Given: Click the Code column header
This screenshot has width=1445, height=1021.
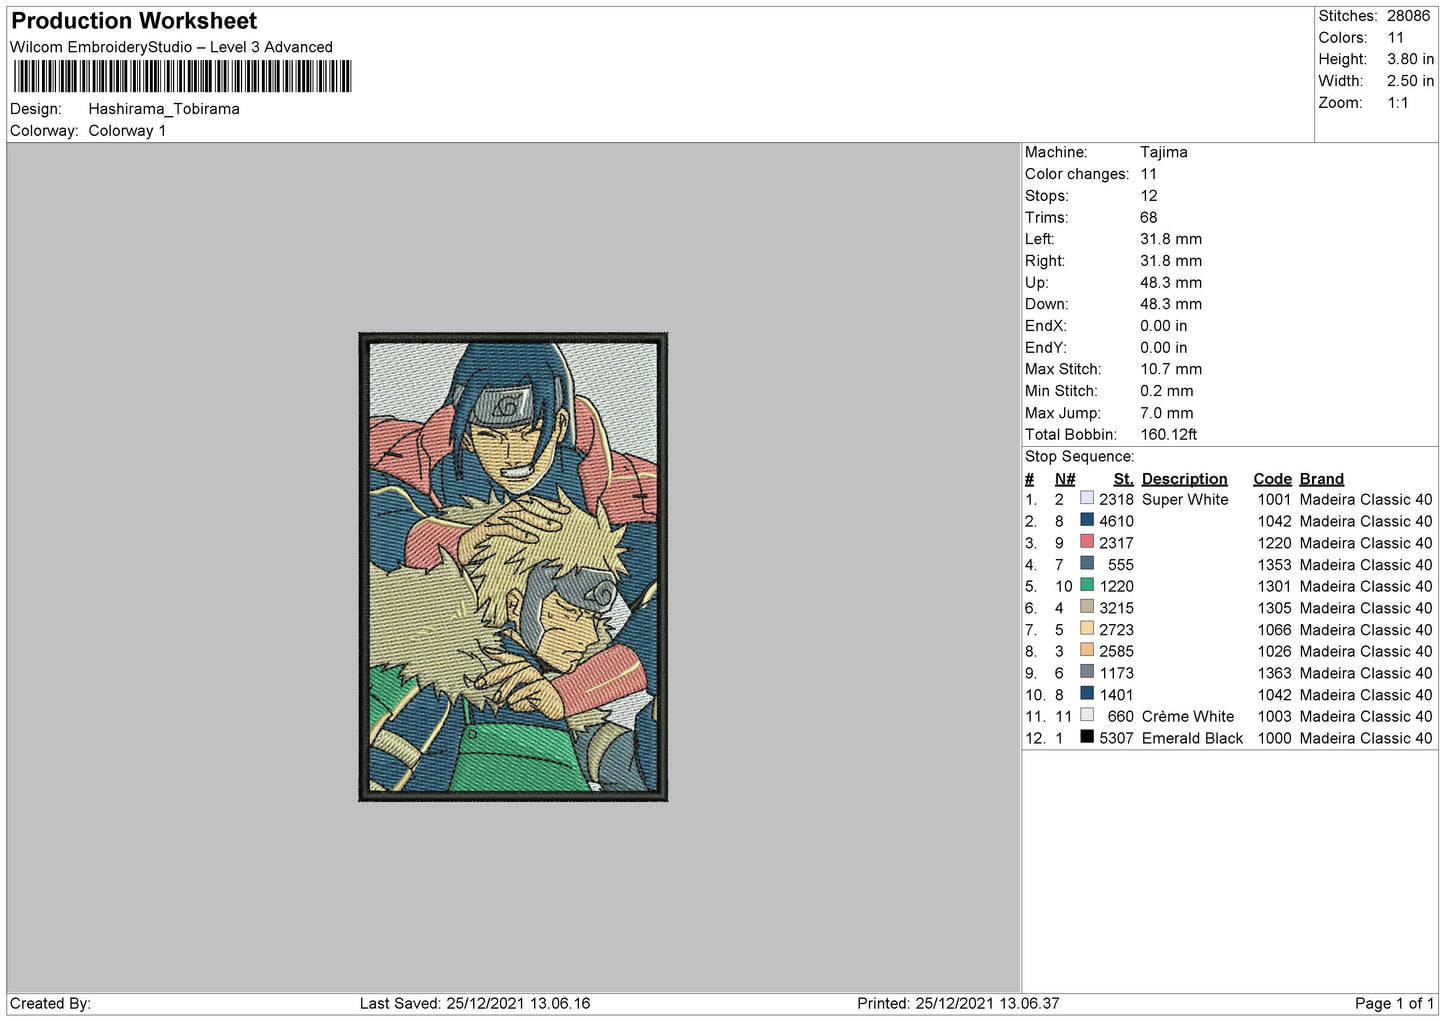Looking at the screenshot, I should click(x=1272, y=479).
